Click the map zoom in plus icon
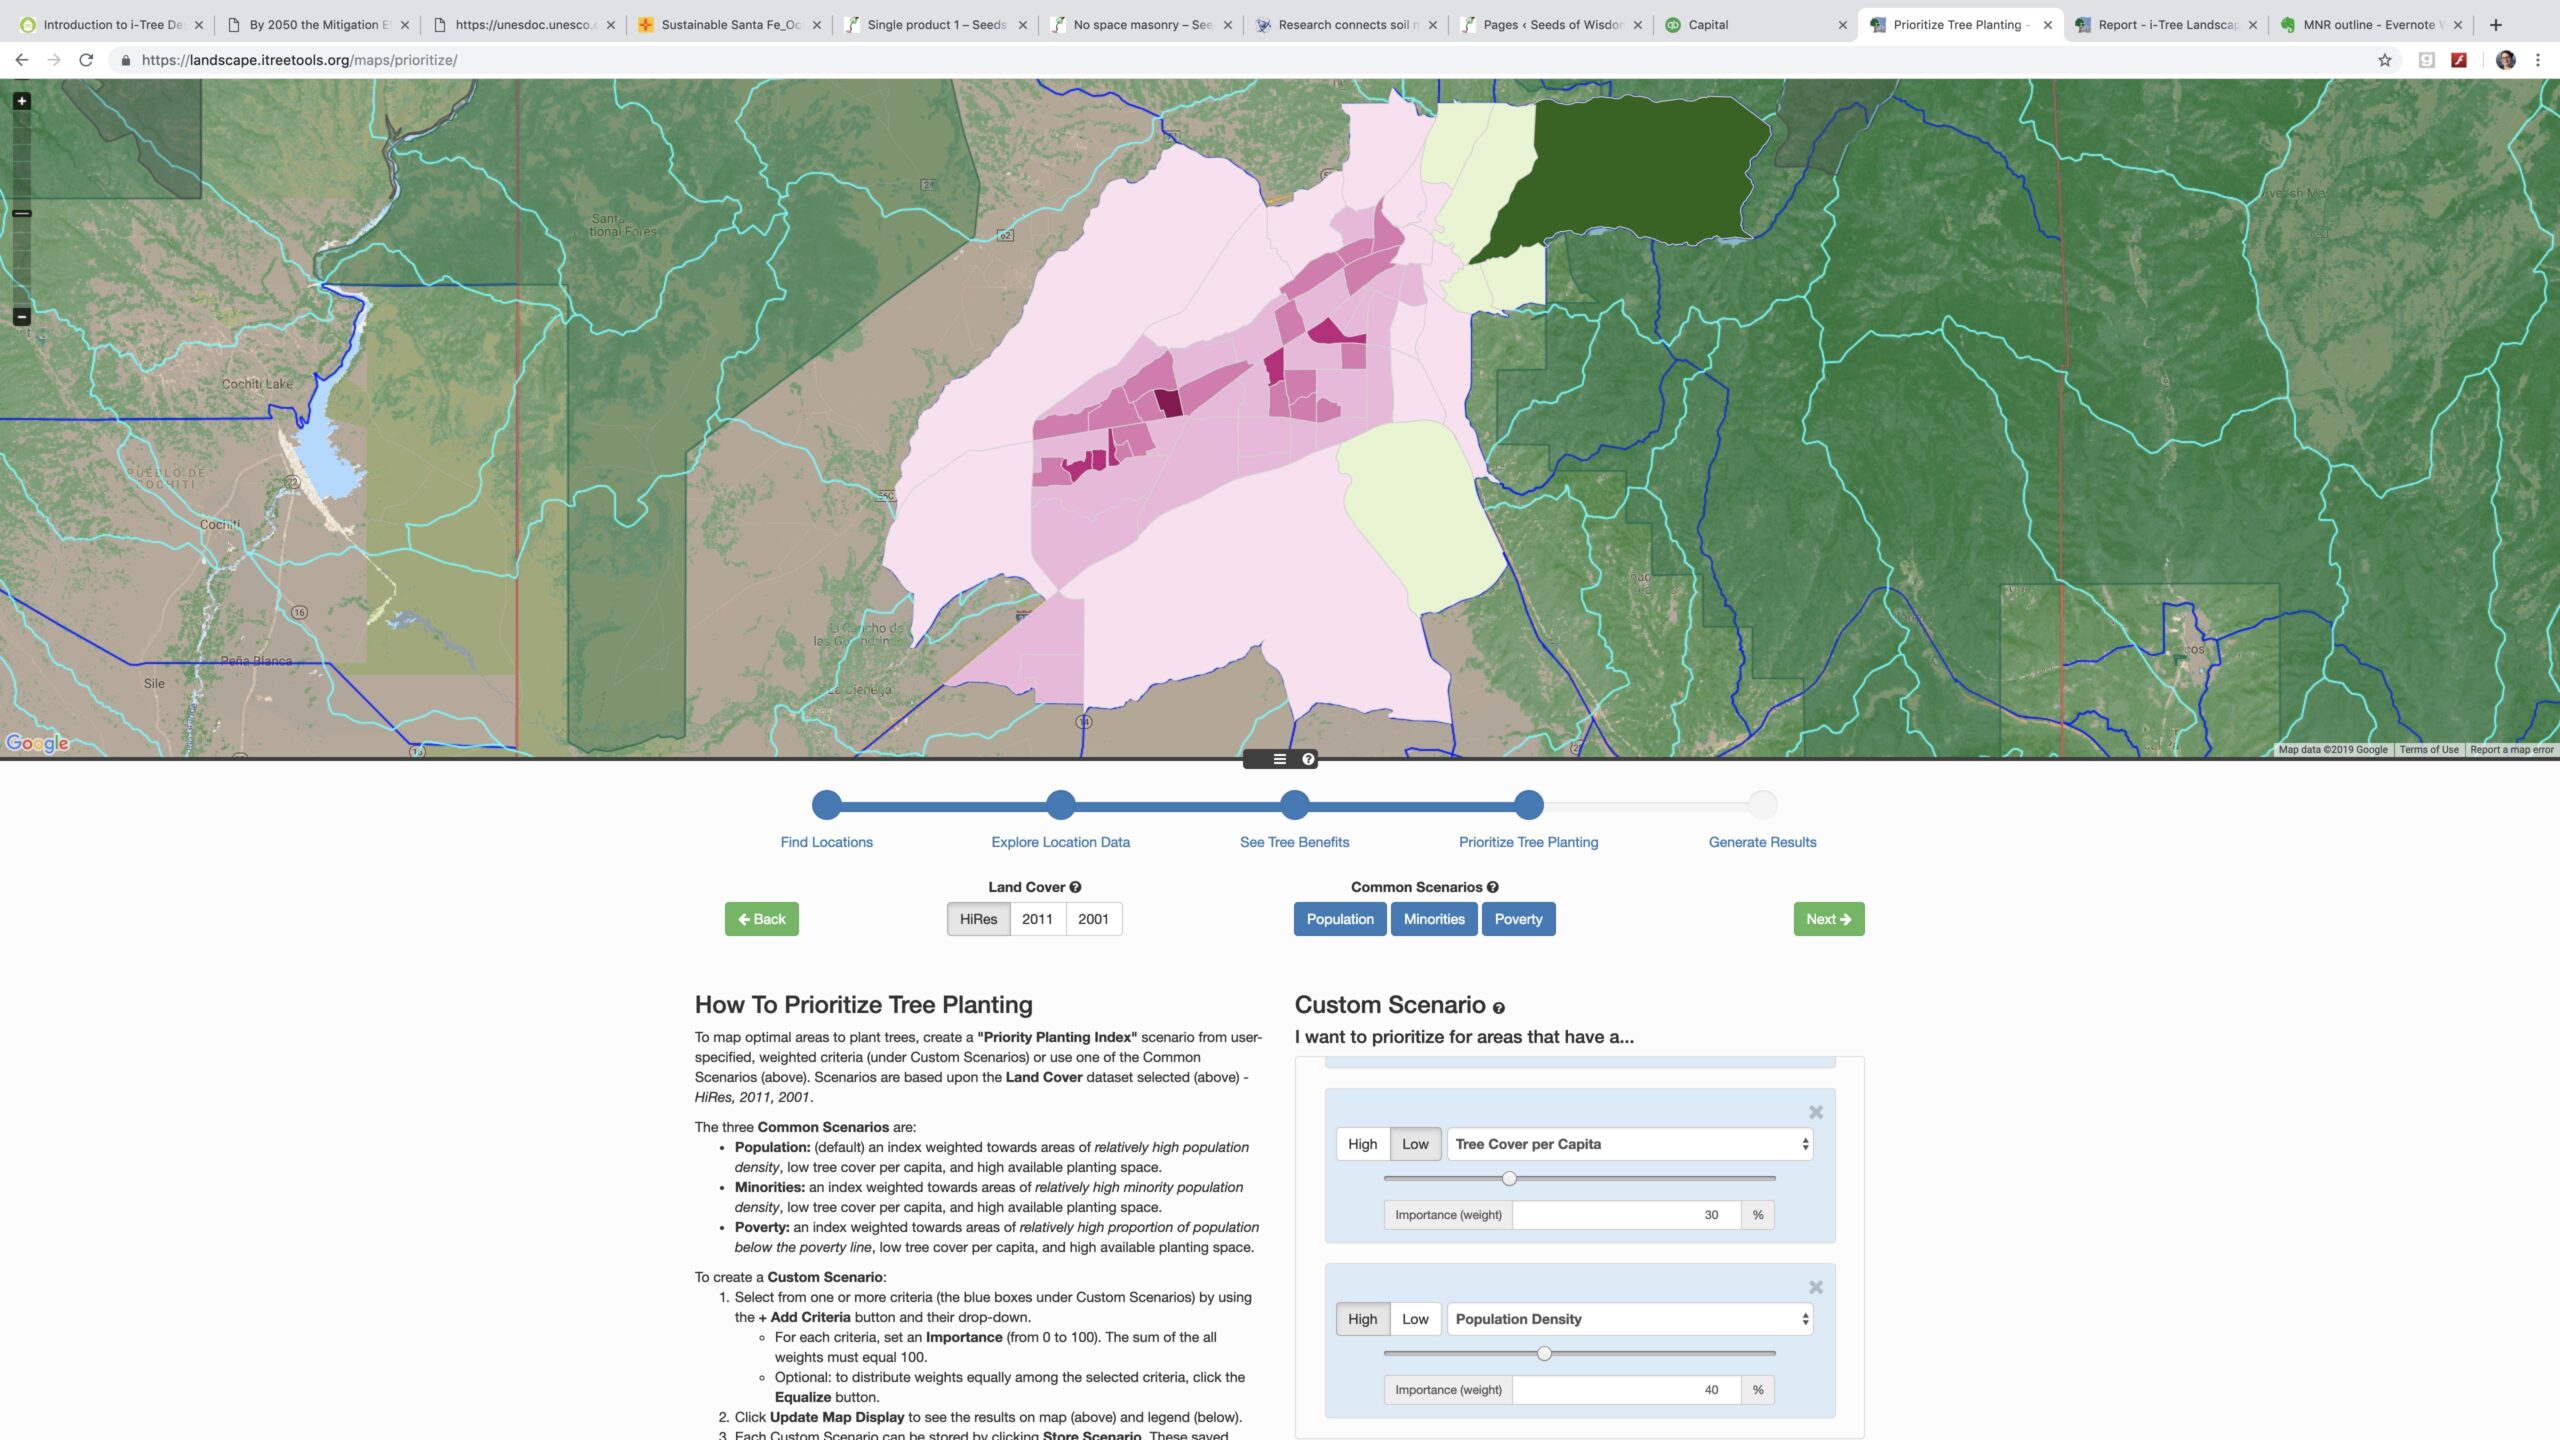The width and height of the screenshot is (2560, 1440). pos(21,101)
